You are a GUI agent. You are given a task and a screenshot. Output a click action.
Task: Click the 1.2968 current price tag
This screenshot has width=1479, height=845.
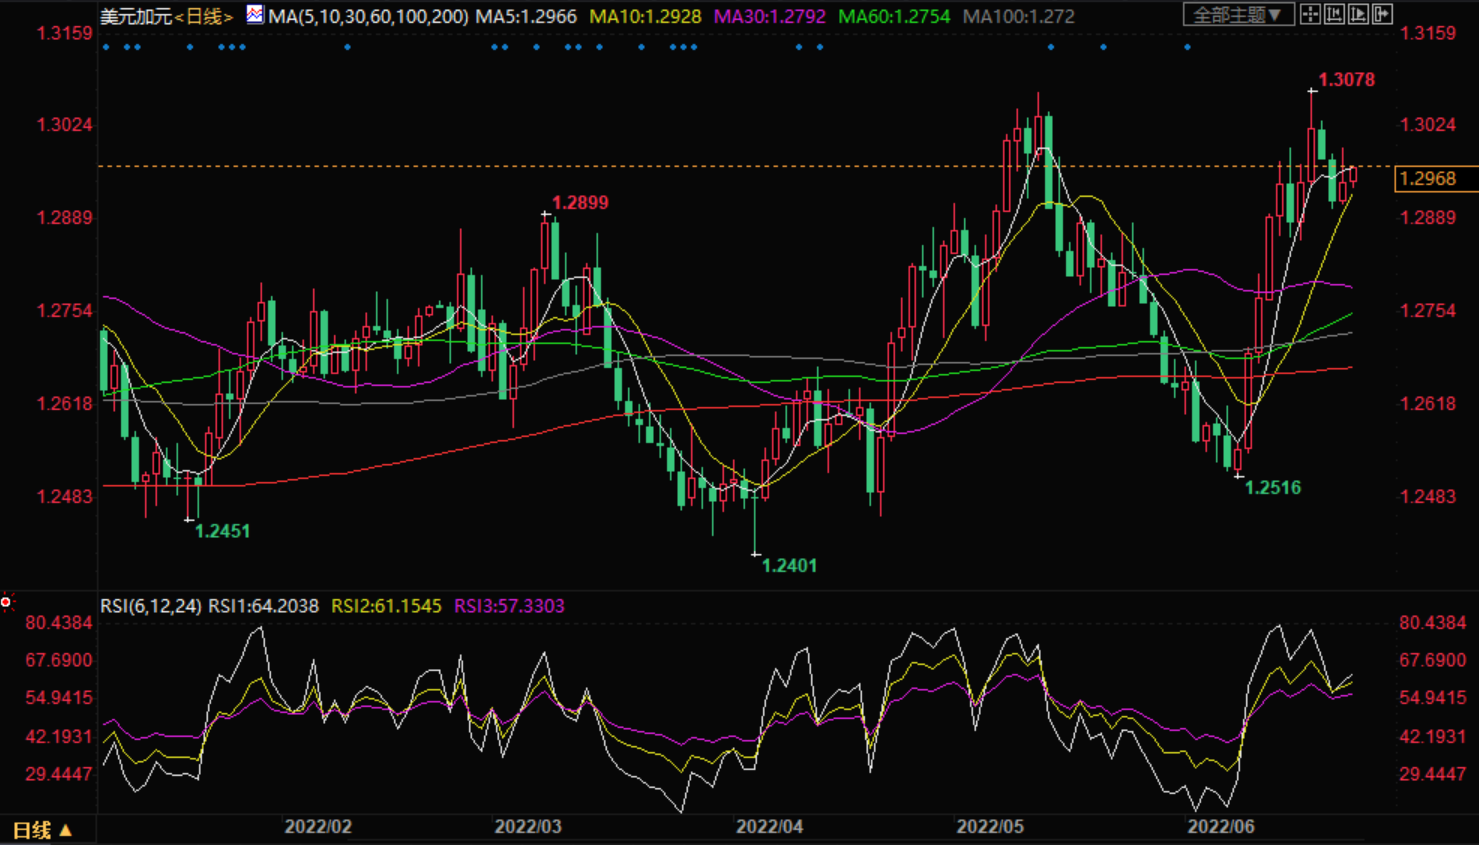click(1428, 179)
